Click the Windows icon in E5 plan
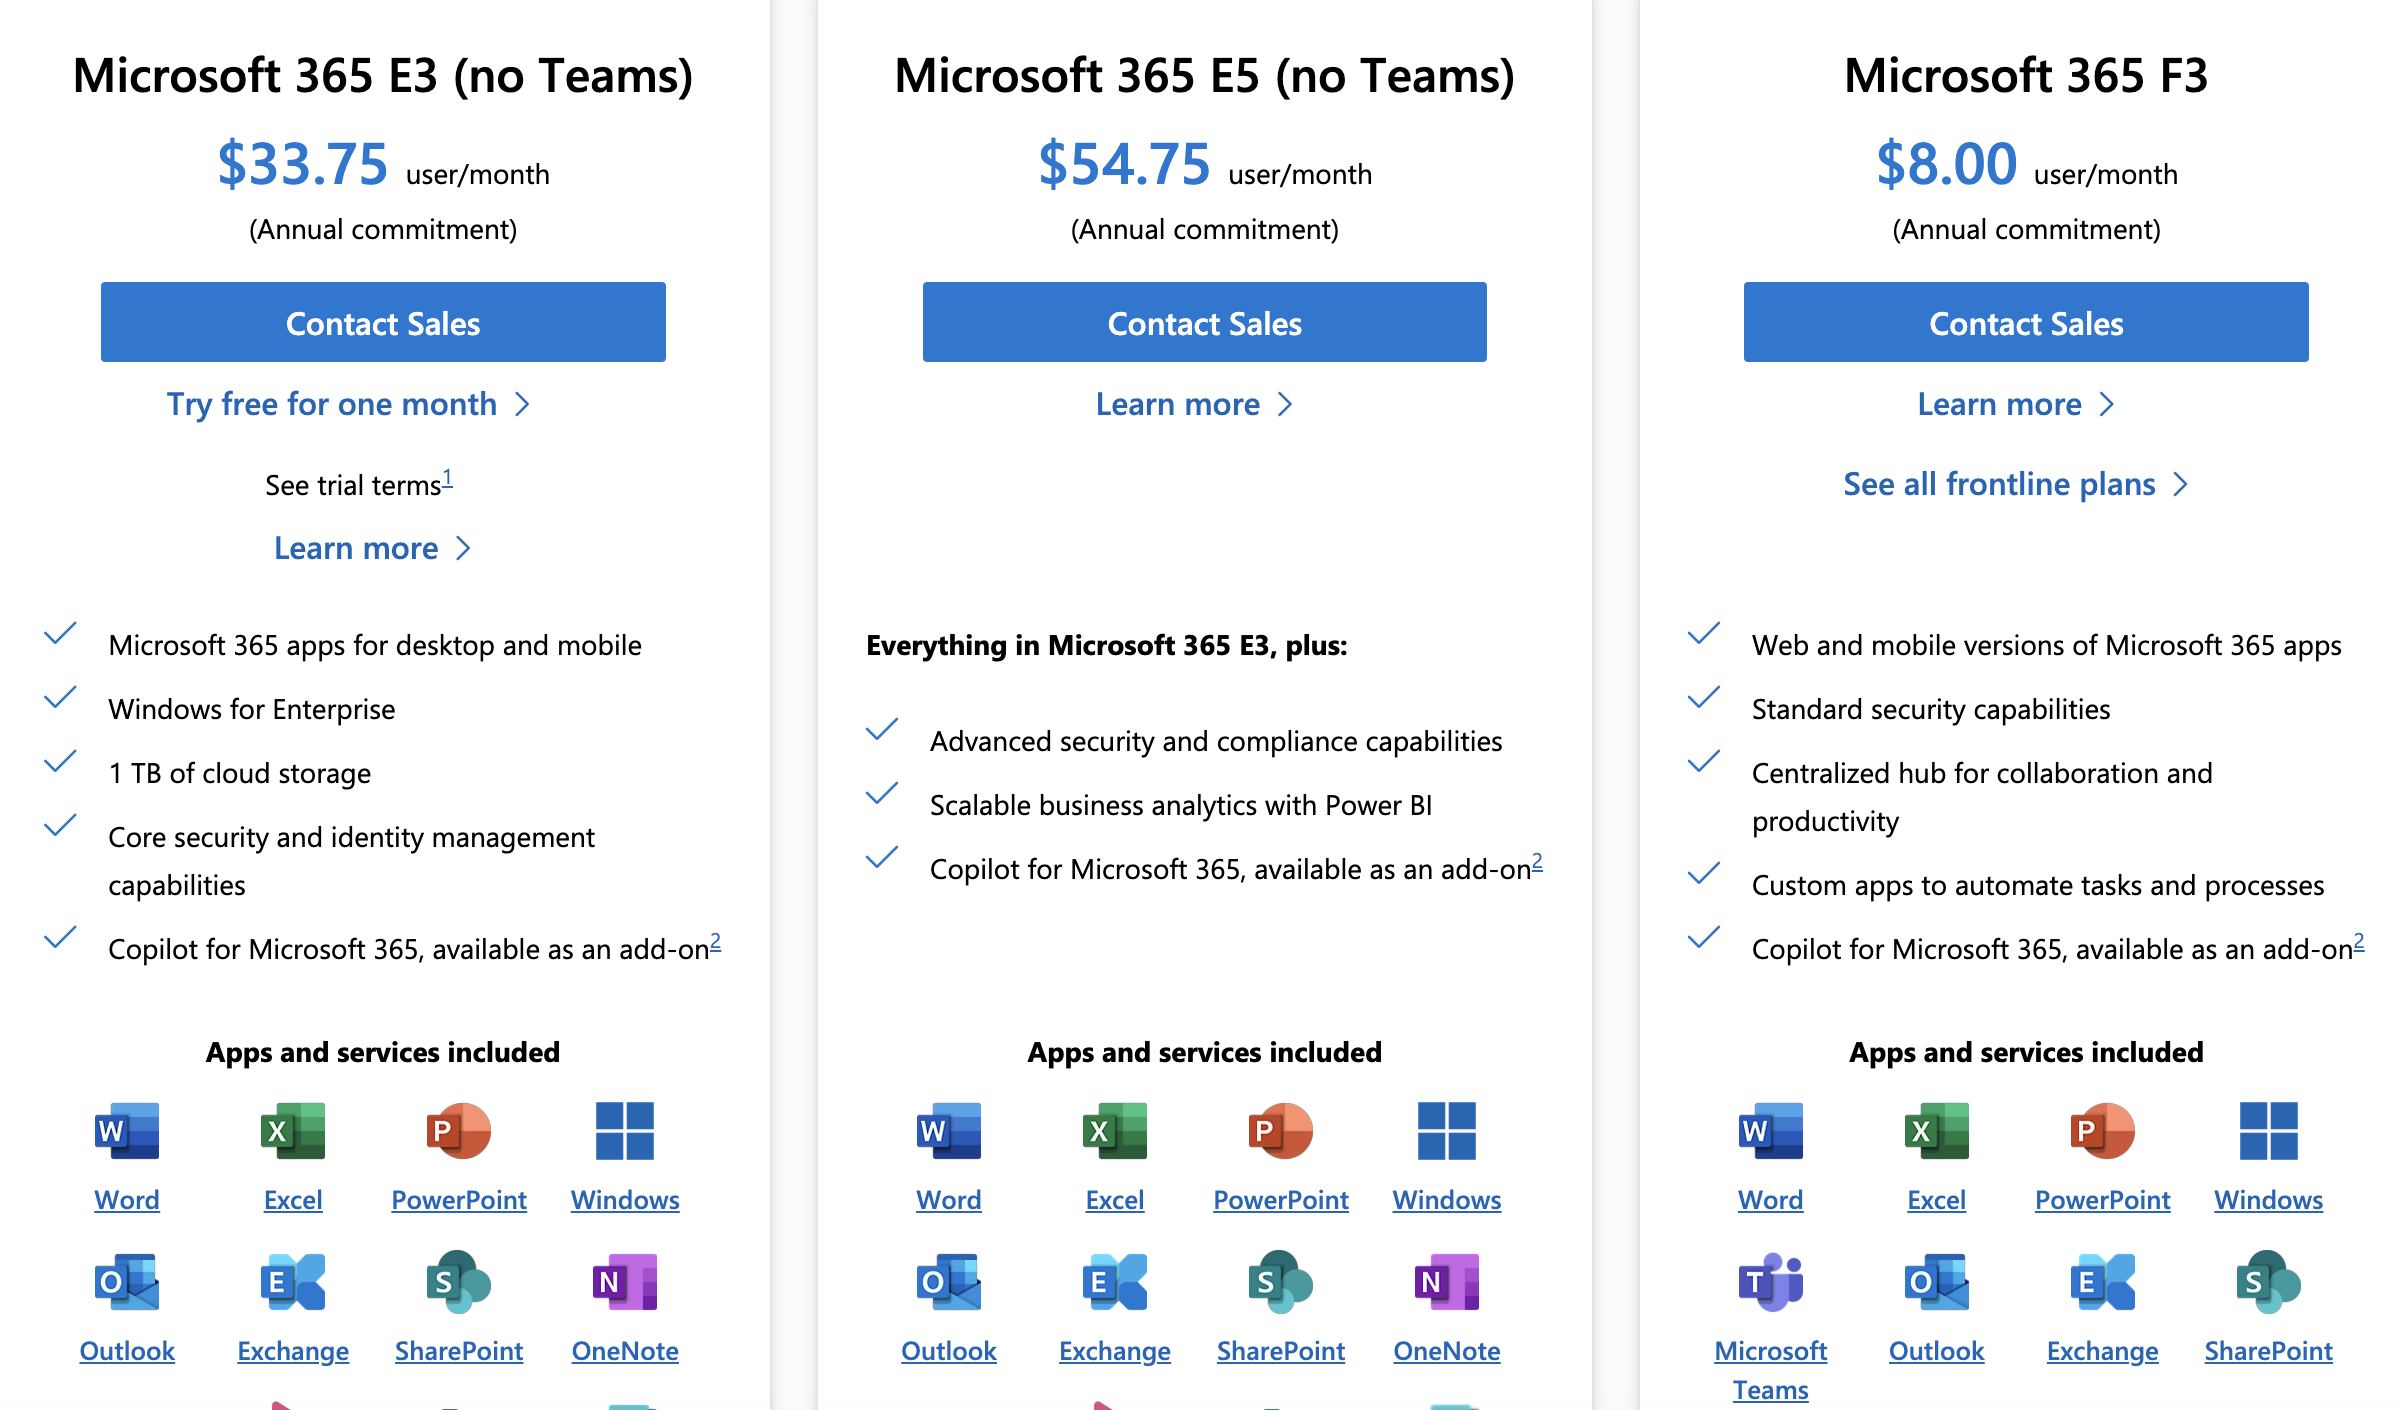Viewport: 2400px width, 1410px height. point(1447,1131)
